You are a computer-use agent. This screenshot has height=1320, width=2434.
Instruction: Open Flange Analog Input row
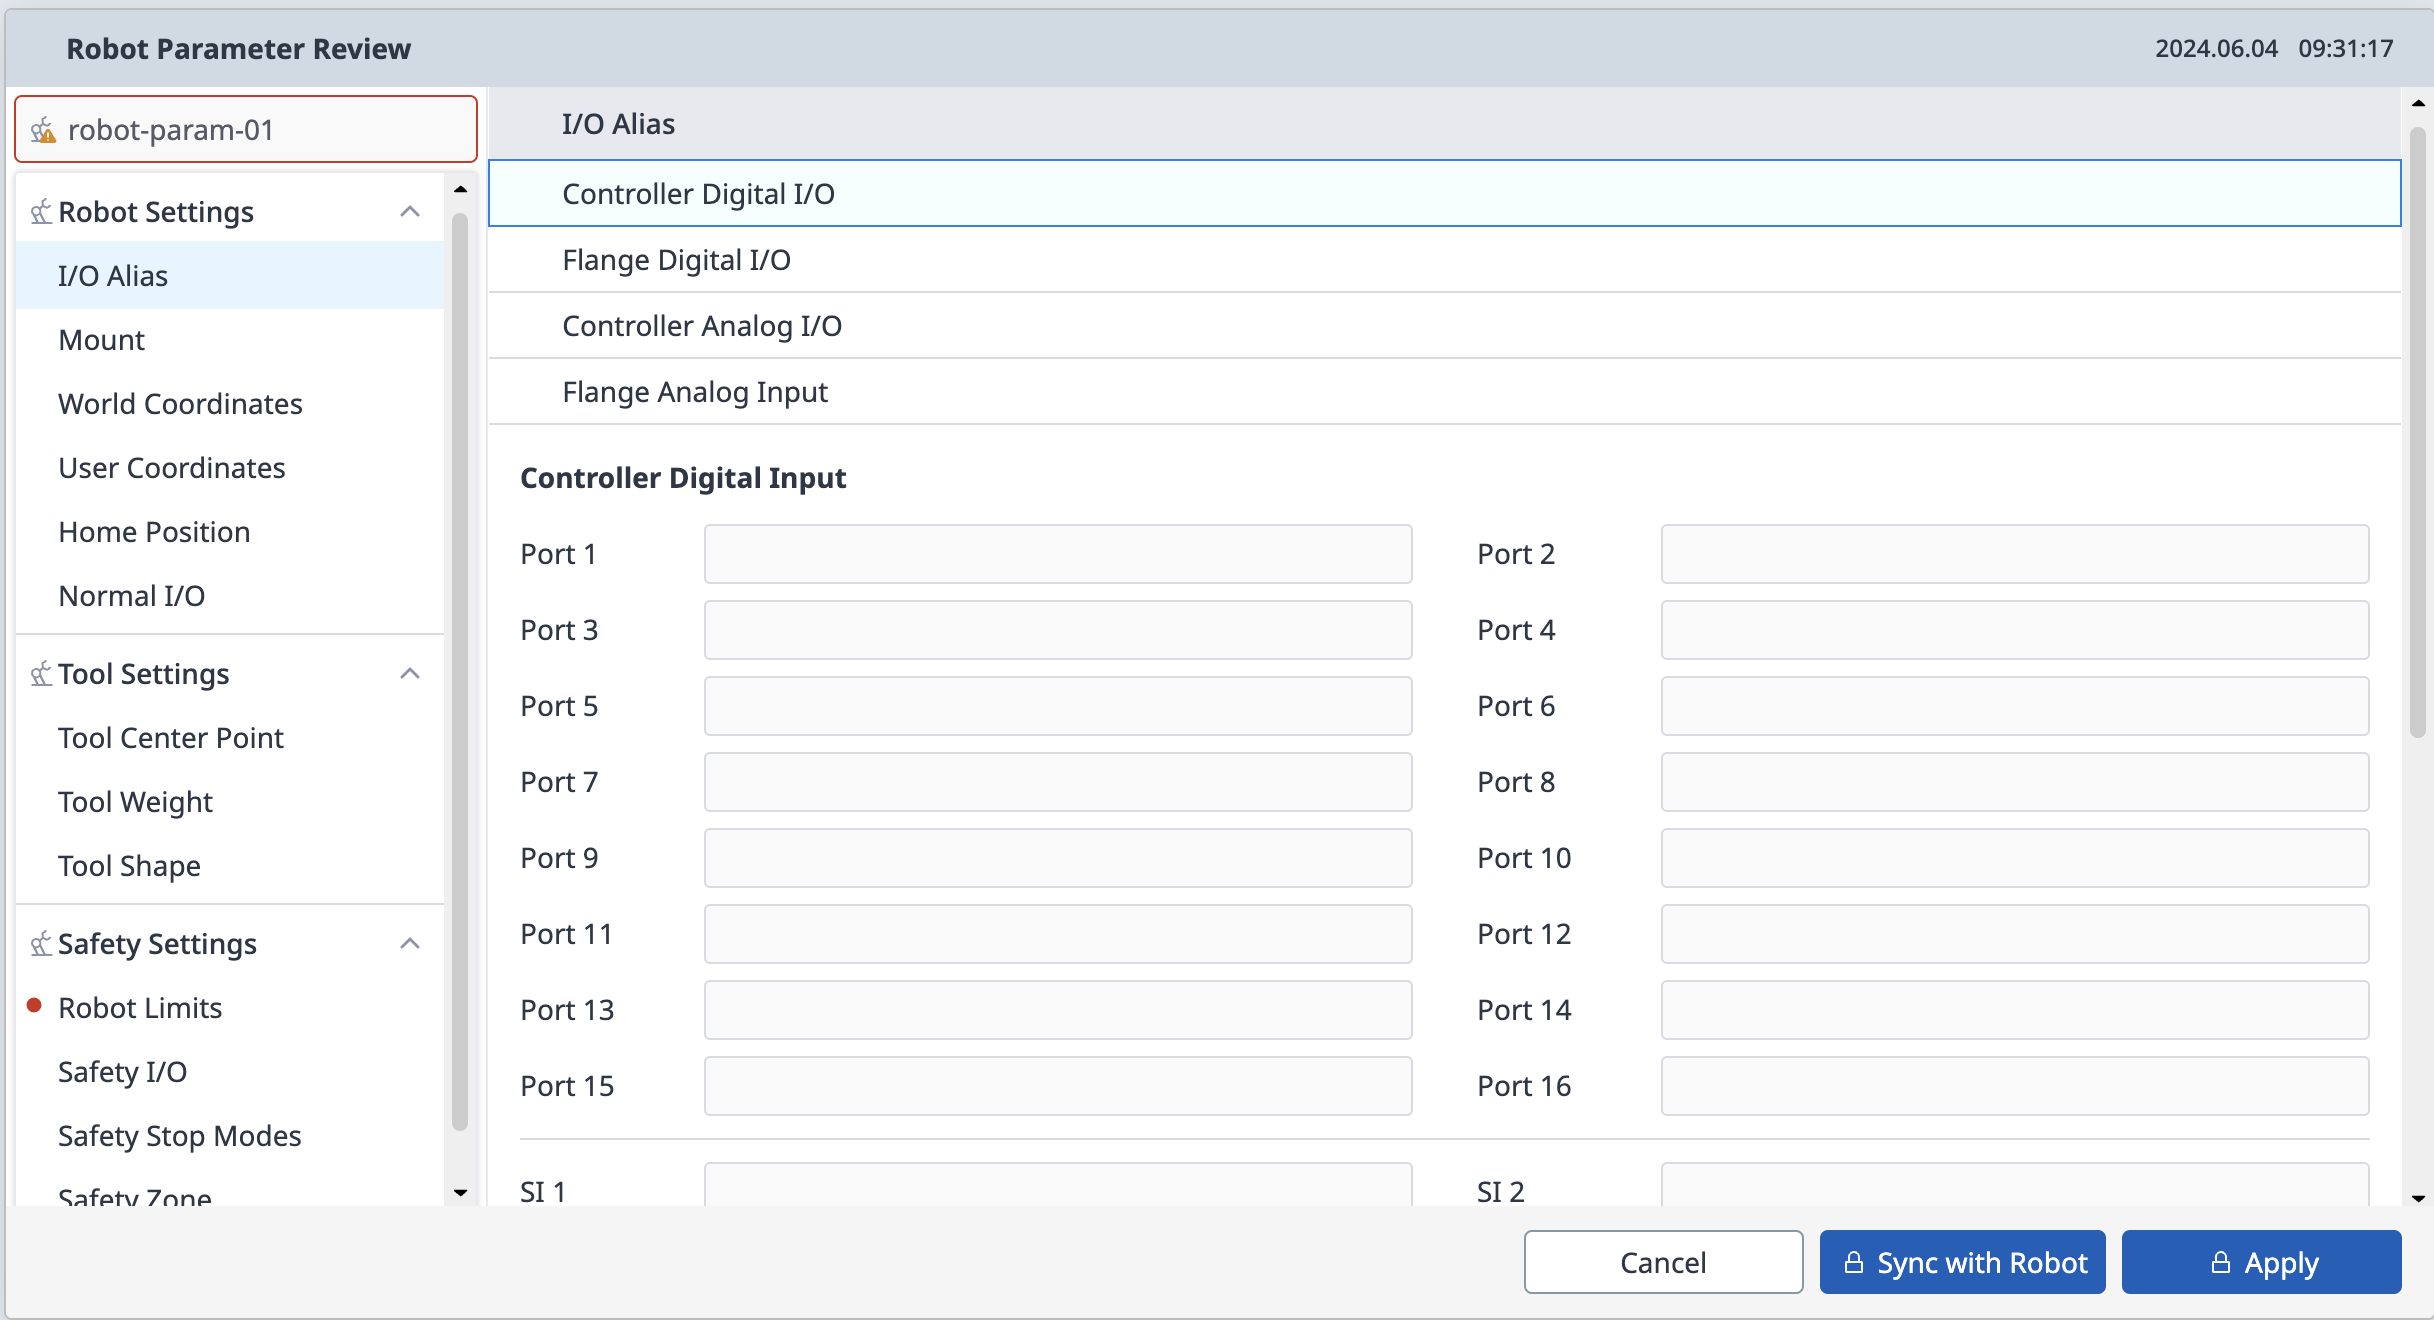(x=694, y=392)
